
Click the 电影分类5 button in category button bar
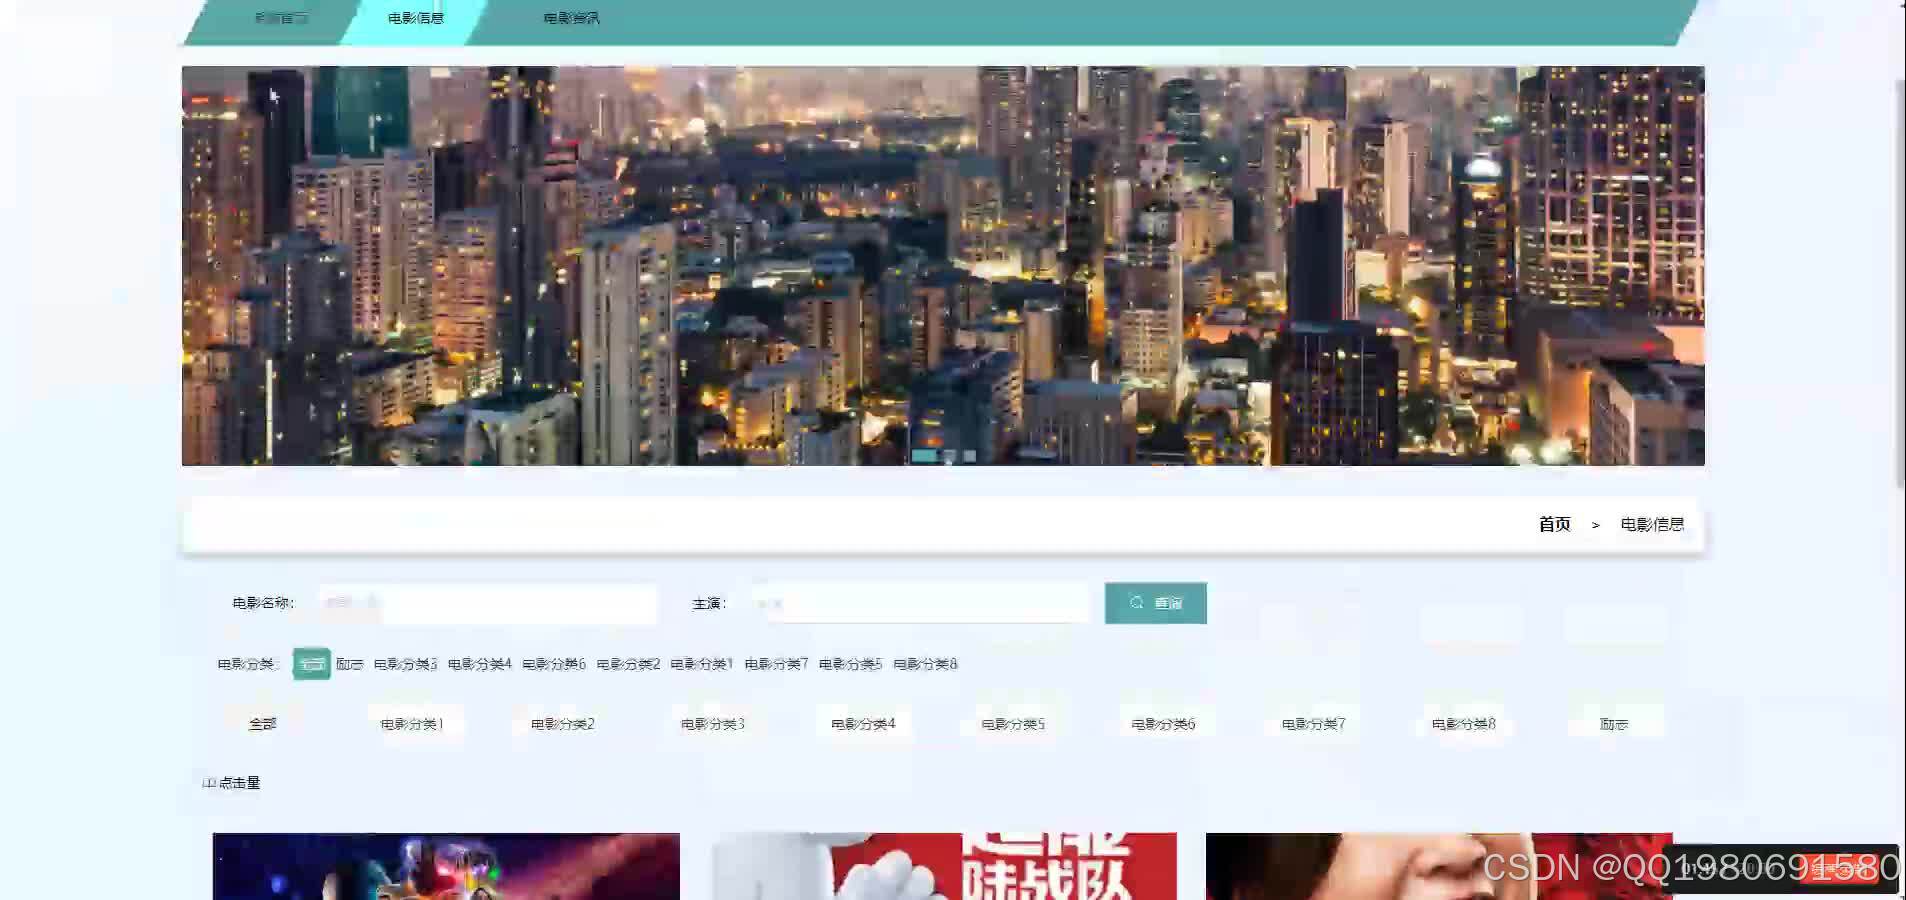point(1013,723)
